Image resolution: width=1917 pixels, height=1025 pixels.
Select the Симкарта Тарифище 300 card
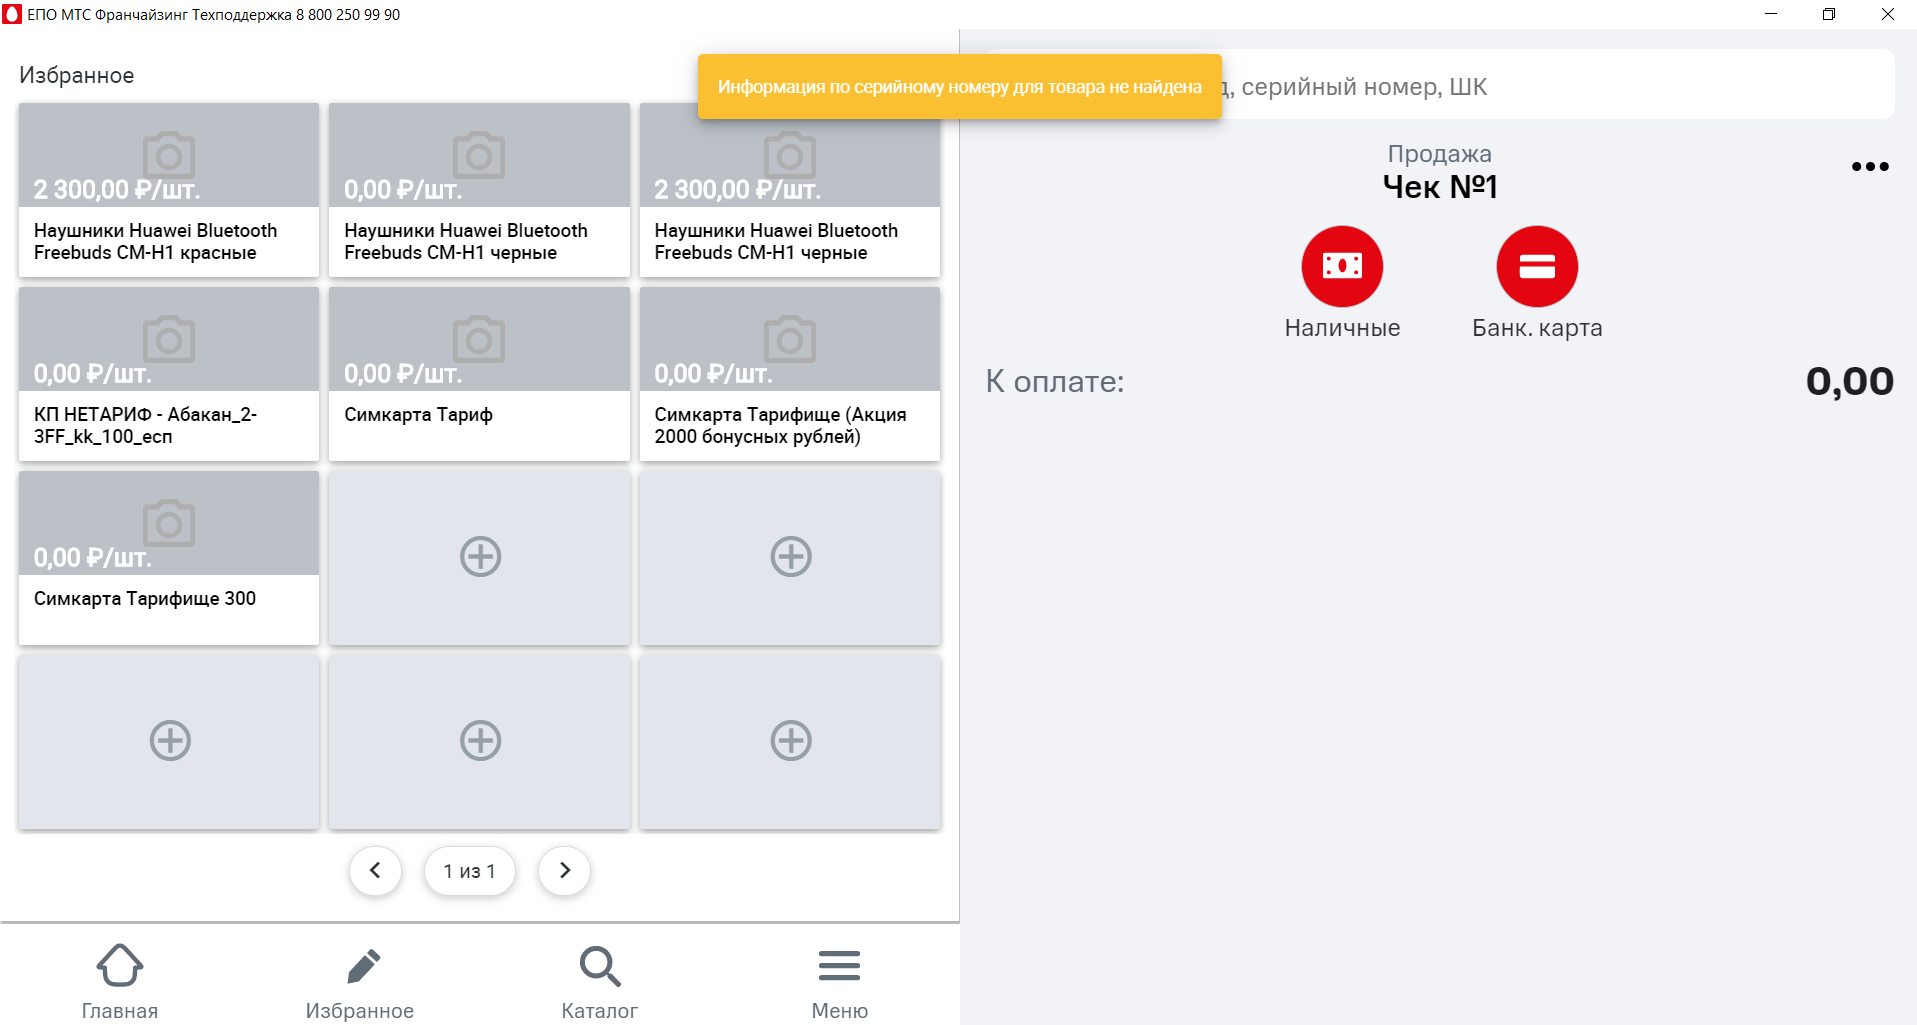click(169, 558)
